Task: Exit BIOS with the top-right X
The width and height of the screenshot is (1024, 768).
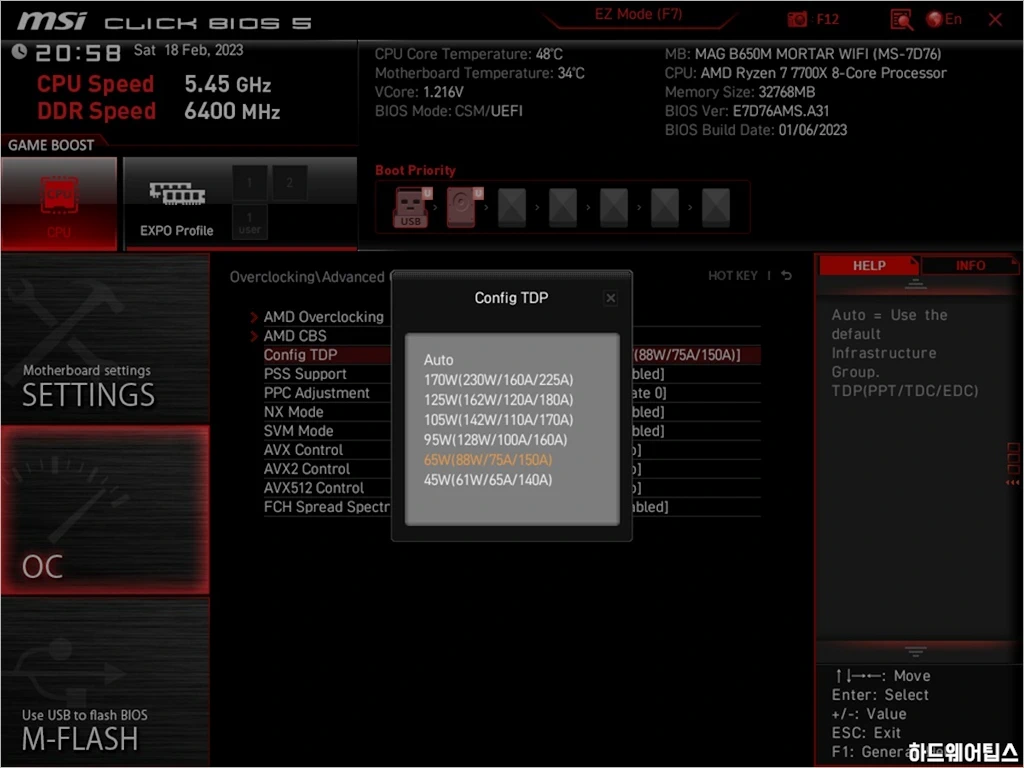Action: [x=995, y=20]
